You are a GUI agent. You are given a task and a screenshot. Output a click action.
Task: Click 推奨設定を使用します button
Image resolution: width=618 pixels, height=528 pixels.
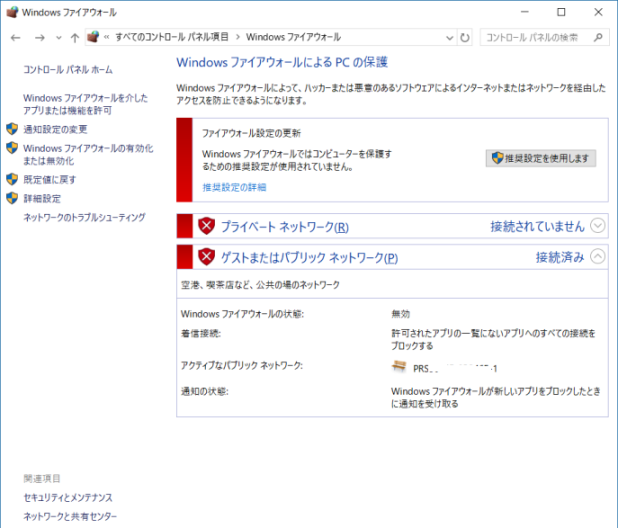(x=540, y=158)
